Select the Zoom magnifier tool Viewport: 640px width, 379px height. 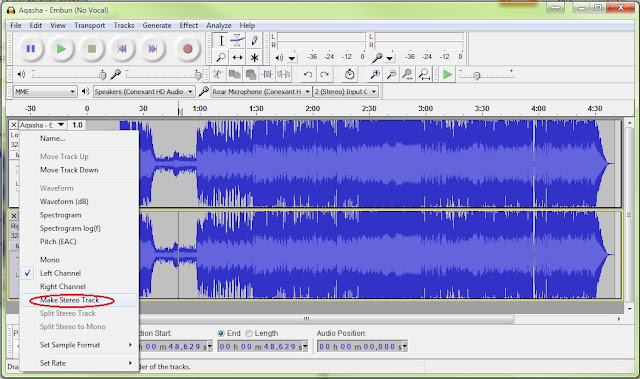pos(221,57)
